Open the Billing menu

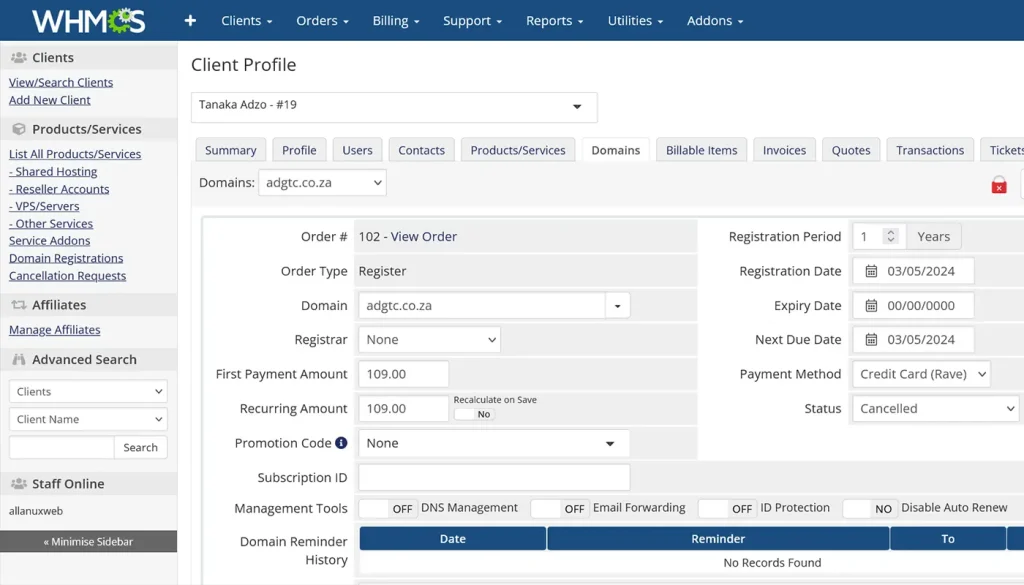click(394, 20)
